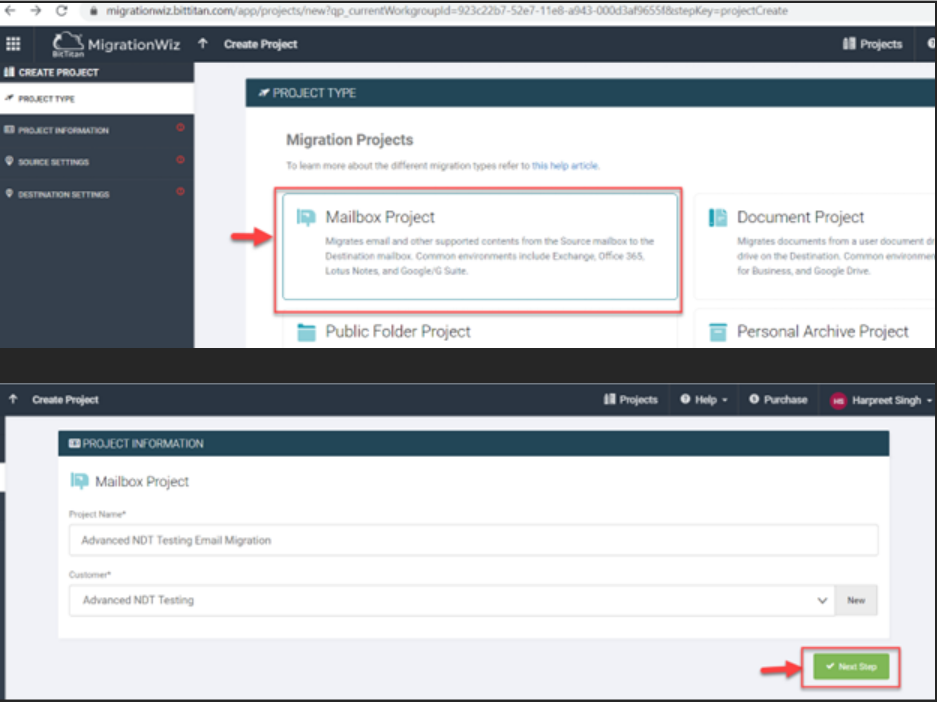Click the New customer button
This screenshot has width=937, height=702.
pos(856,600)
